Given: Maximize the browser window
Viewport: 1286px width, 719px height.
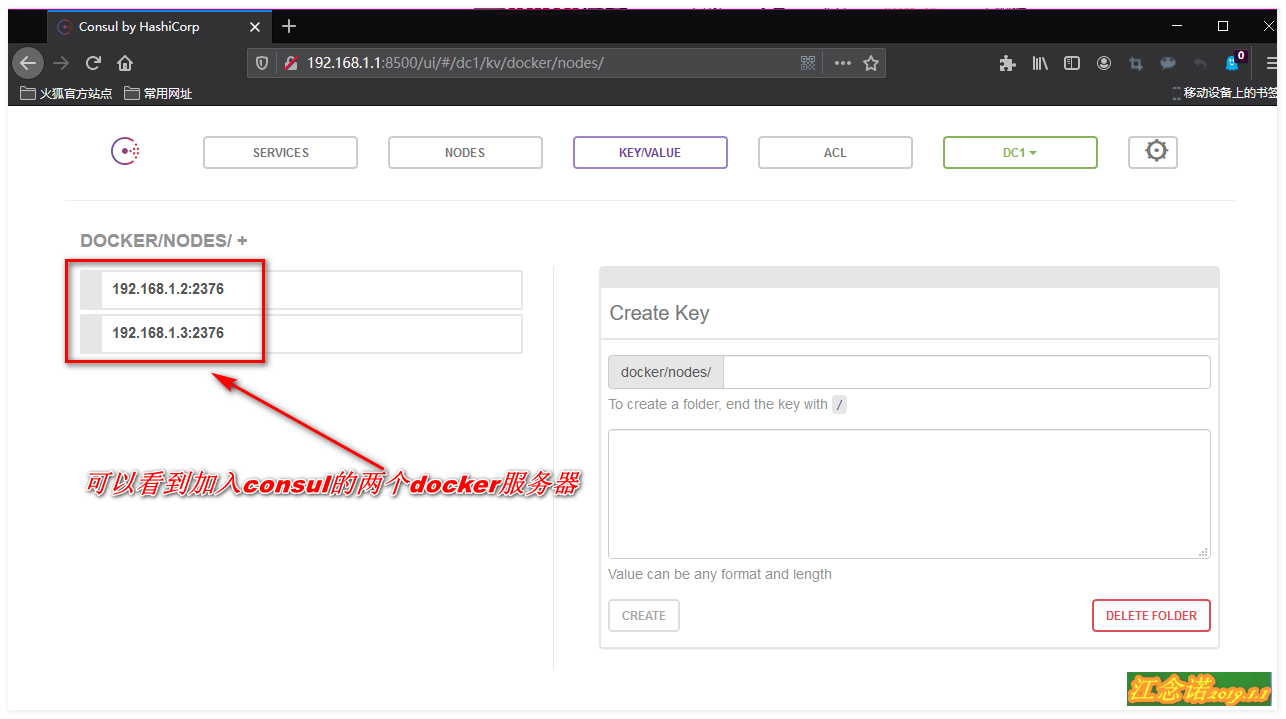Looking at the screenshot, I should [1222, 26].
